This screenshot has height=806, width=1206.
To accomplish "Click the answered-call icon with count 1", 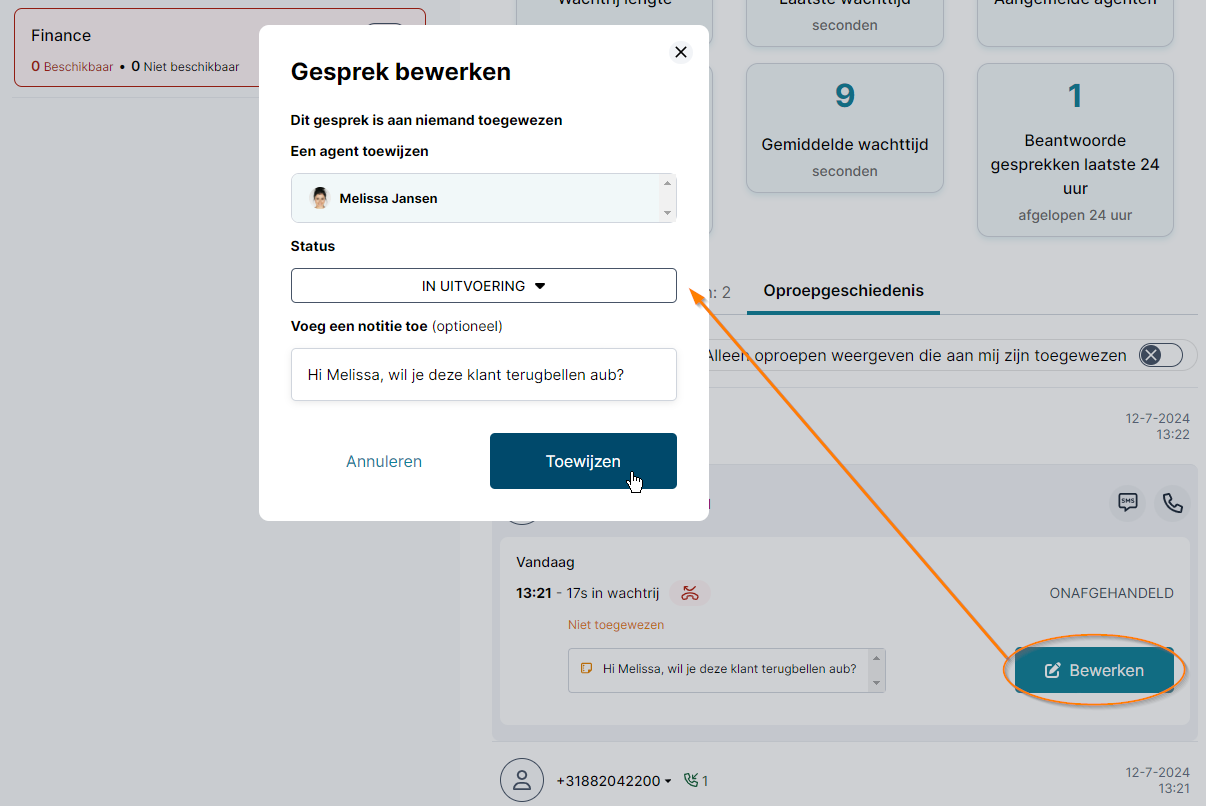I will point(696,781).
